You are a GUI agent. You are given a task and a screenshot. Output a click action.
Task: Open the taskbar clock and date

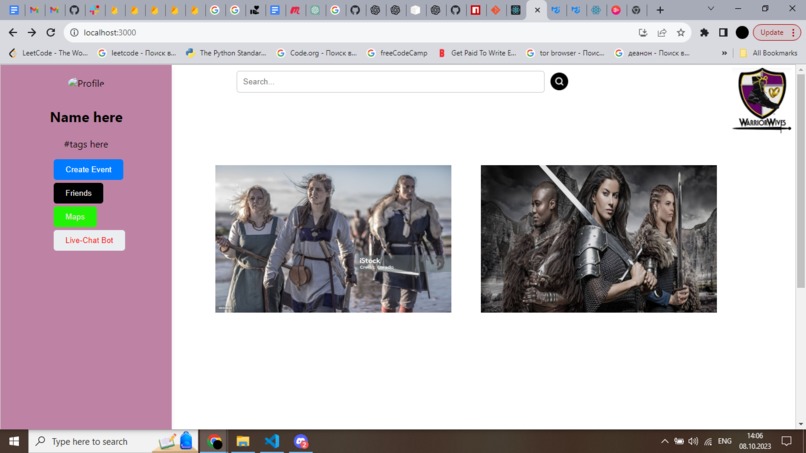click(x=755, y=441)
